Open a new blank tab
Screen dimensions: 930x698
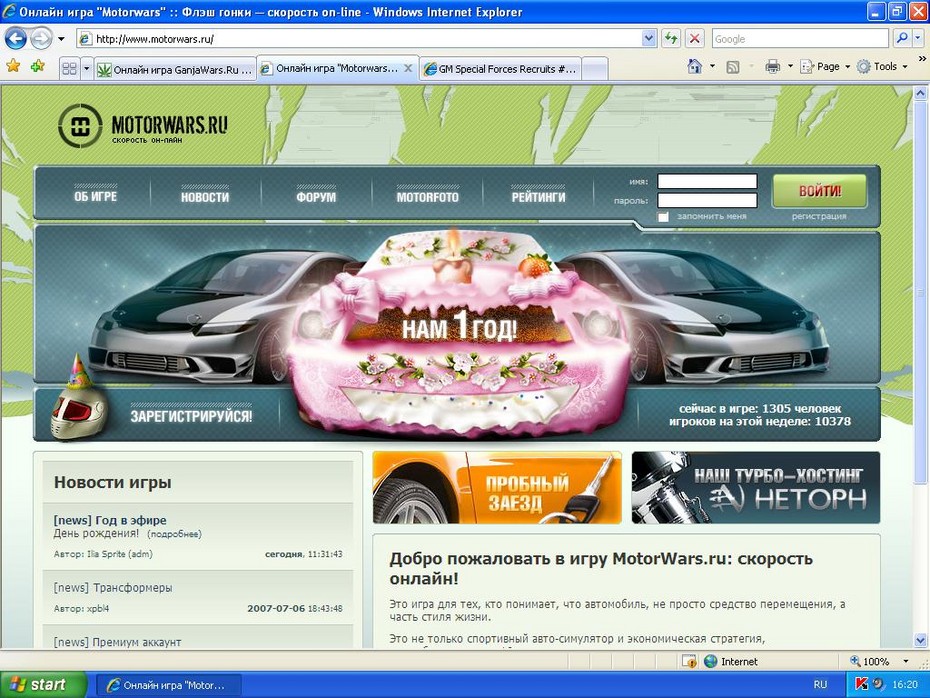pyautogui.click(x=595, y=69)
